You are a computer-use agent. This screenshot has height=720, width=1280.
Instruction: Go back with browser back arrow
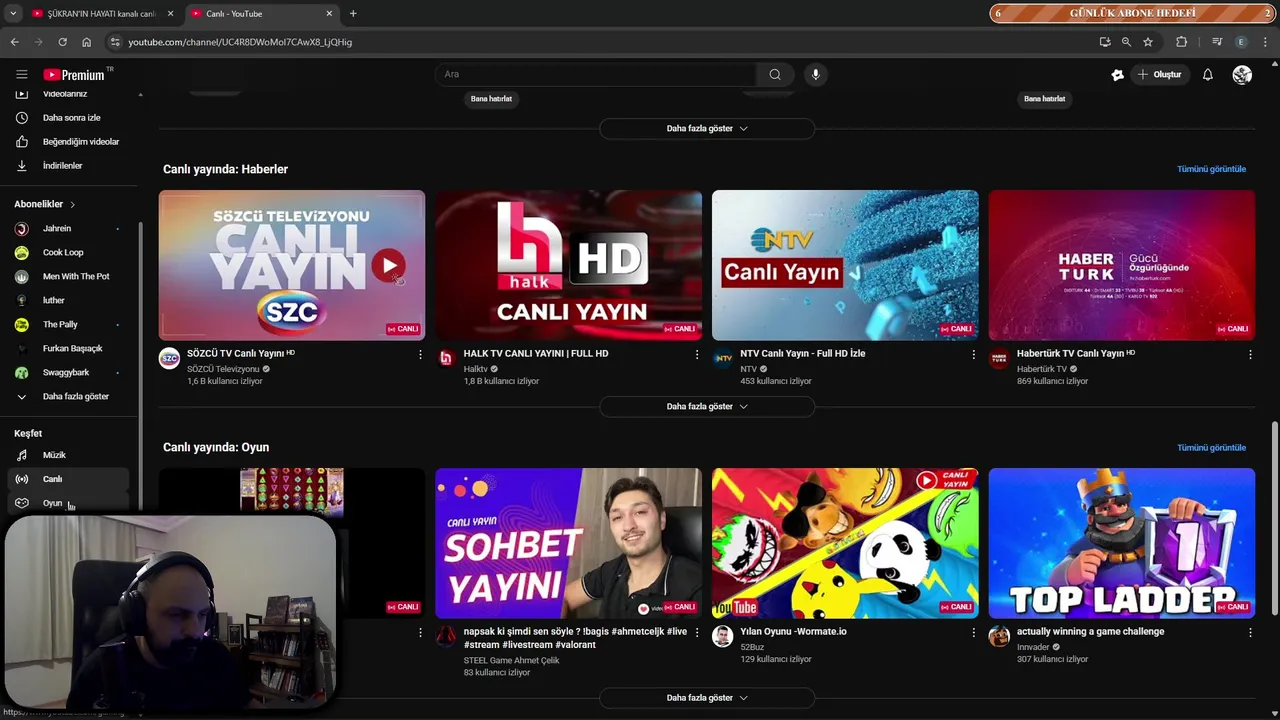tap(14, 42)
